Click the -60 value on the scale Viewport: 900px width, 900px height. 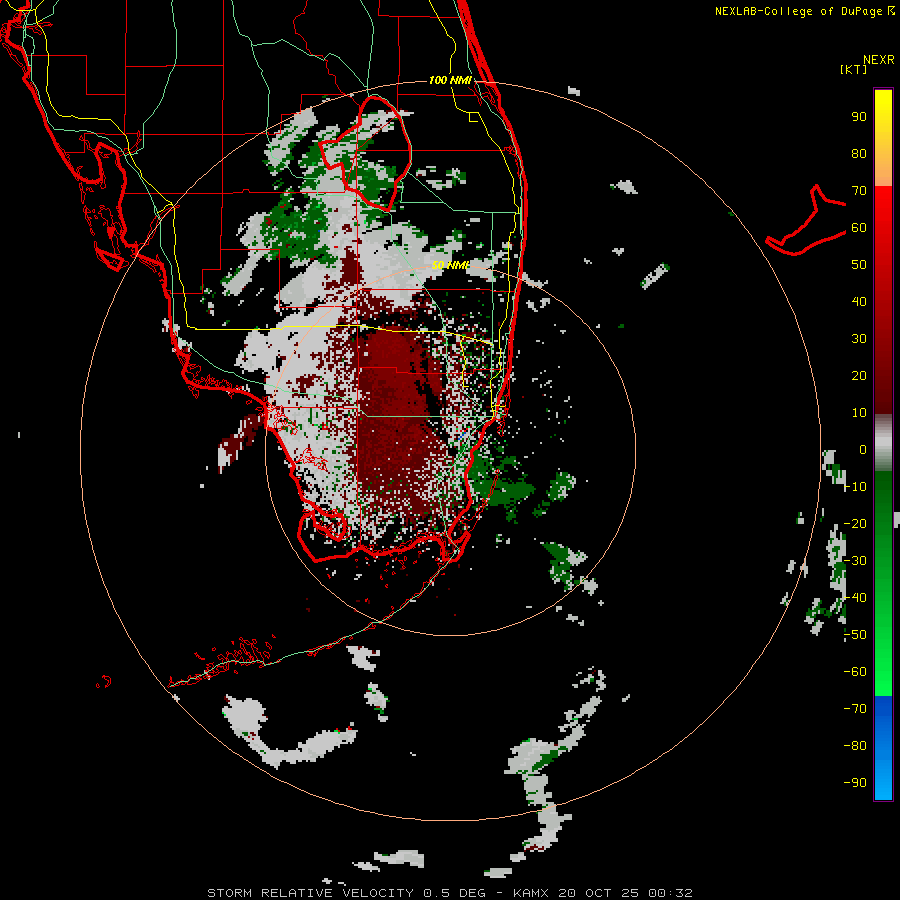(855, 672)
